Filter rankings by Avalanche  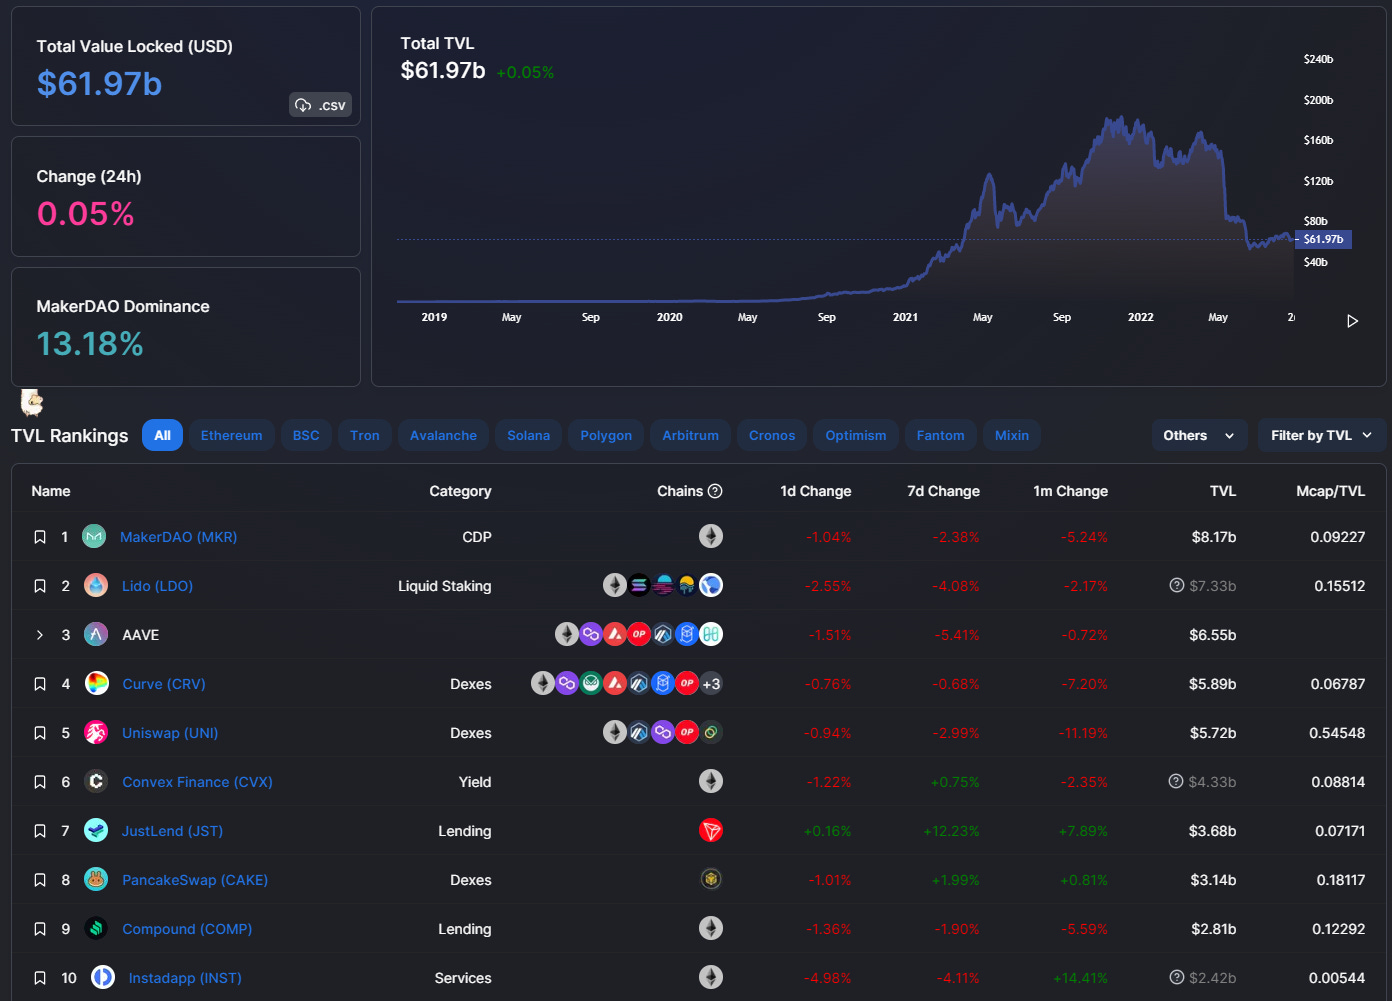(443, 435)
